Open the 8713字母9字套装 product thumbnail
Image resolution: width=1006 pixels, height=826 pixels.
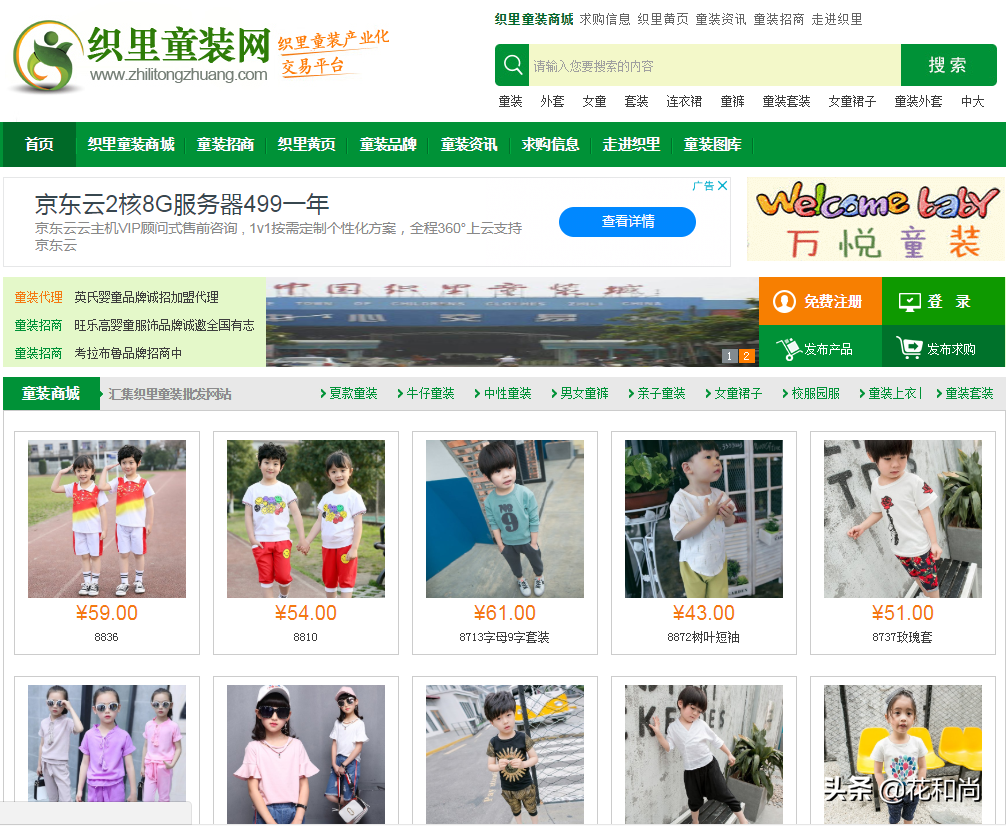[504, 519]
